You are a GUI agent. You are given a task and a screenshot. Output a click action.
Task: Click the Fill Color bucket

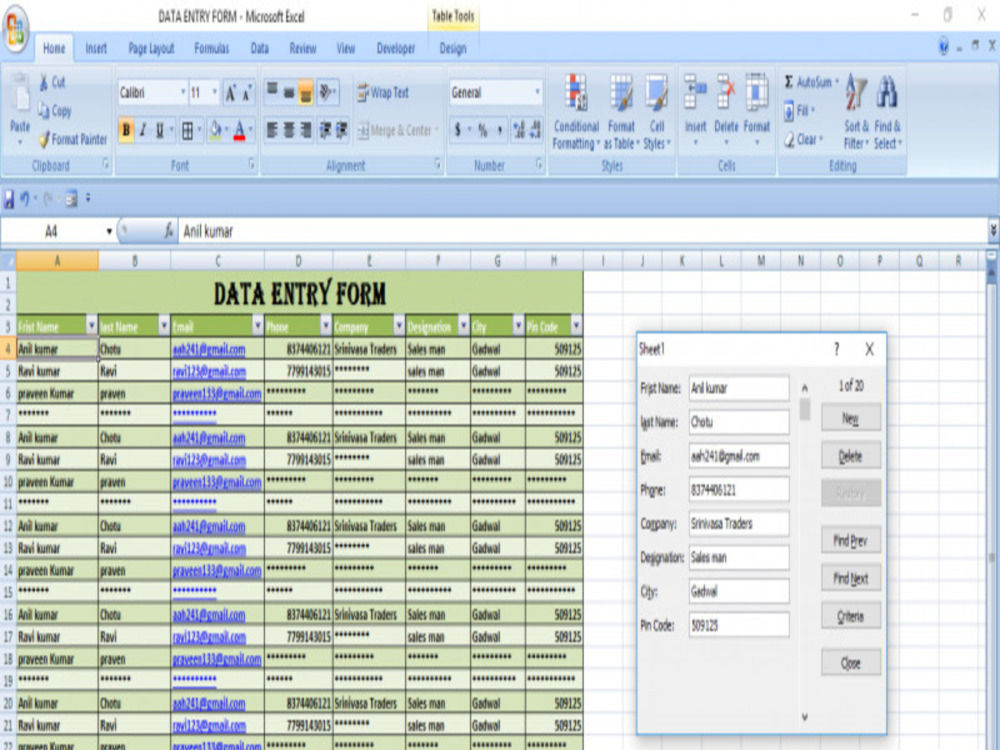click(216, 130)
